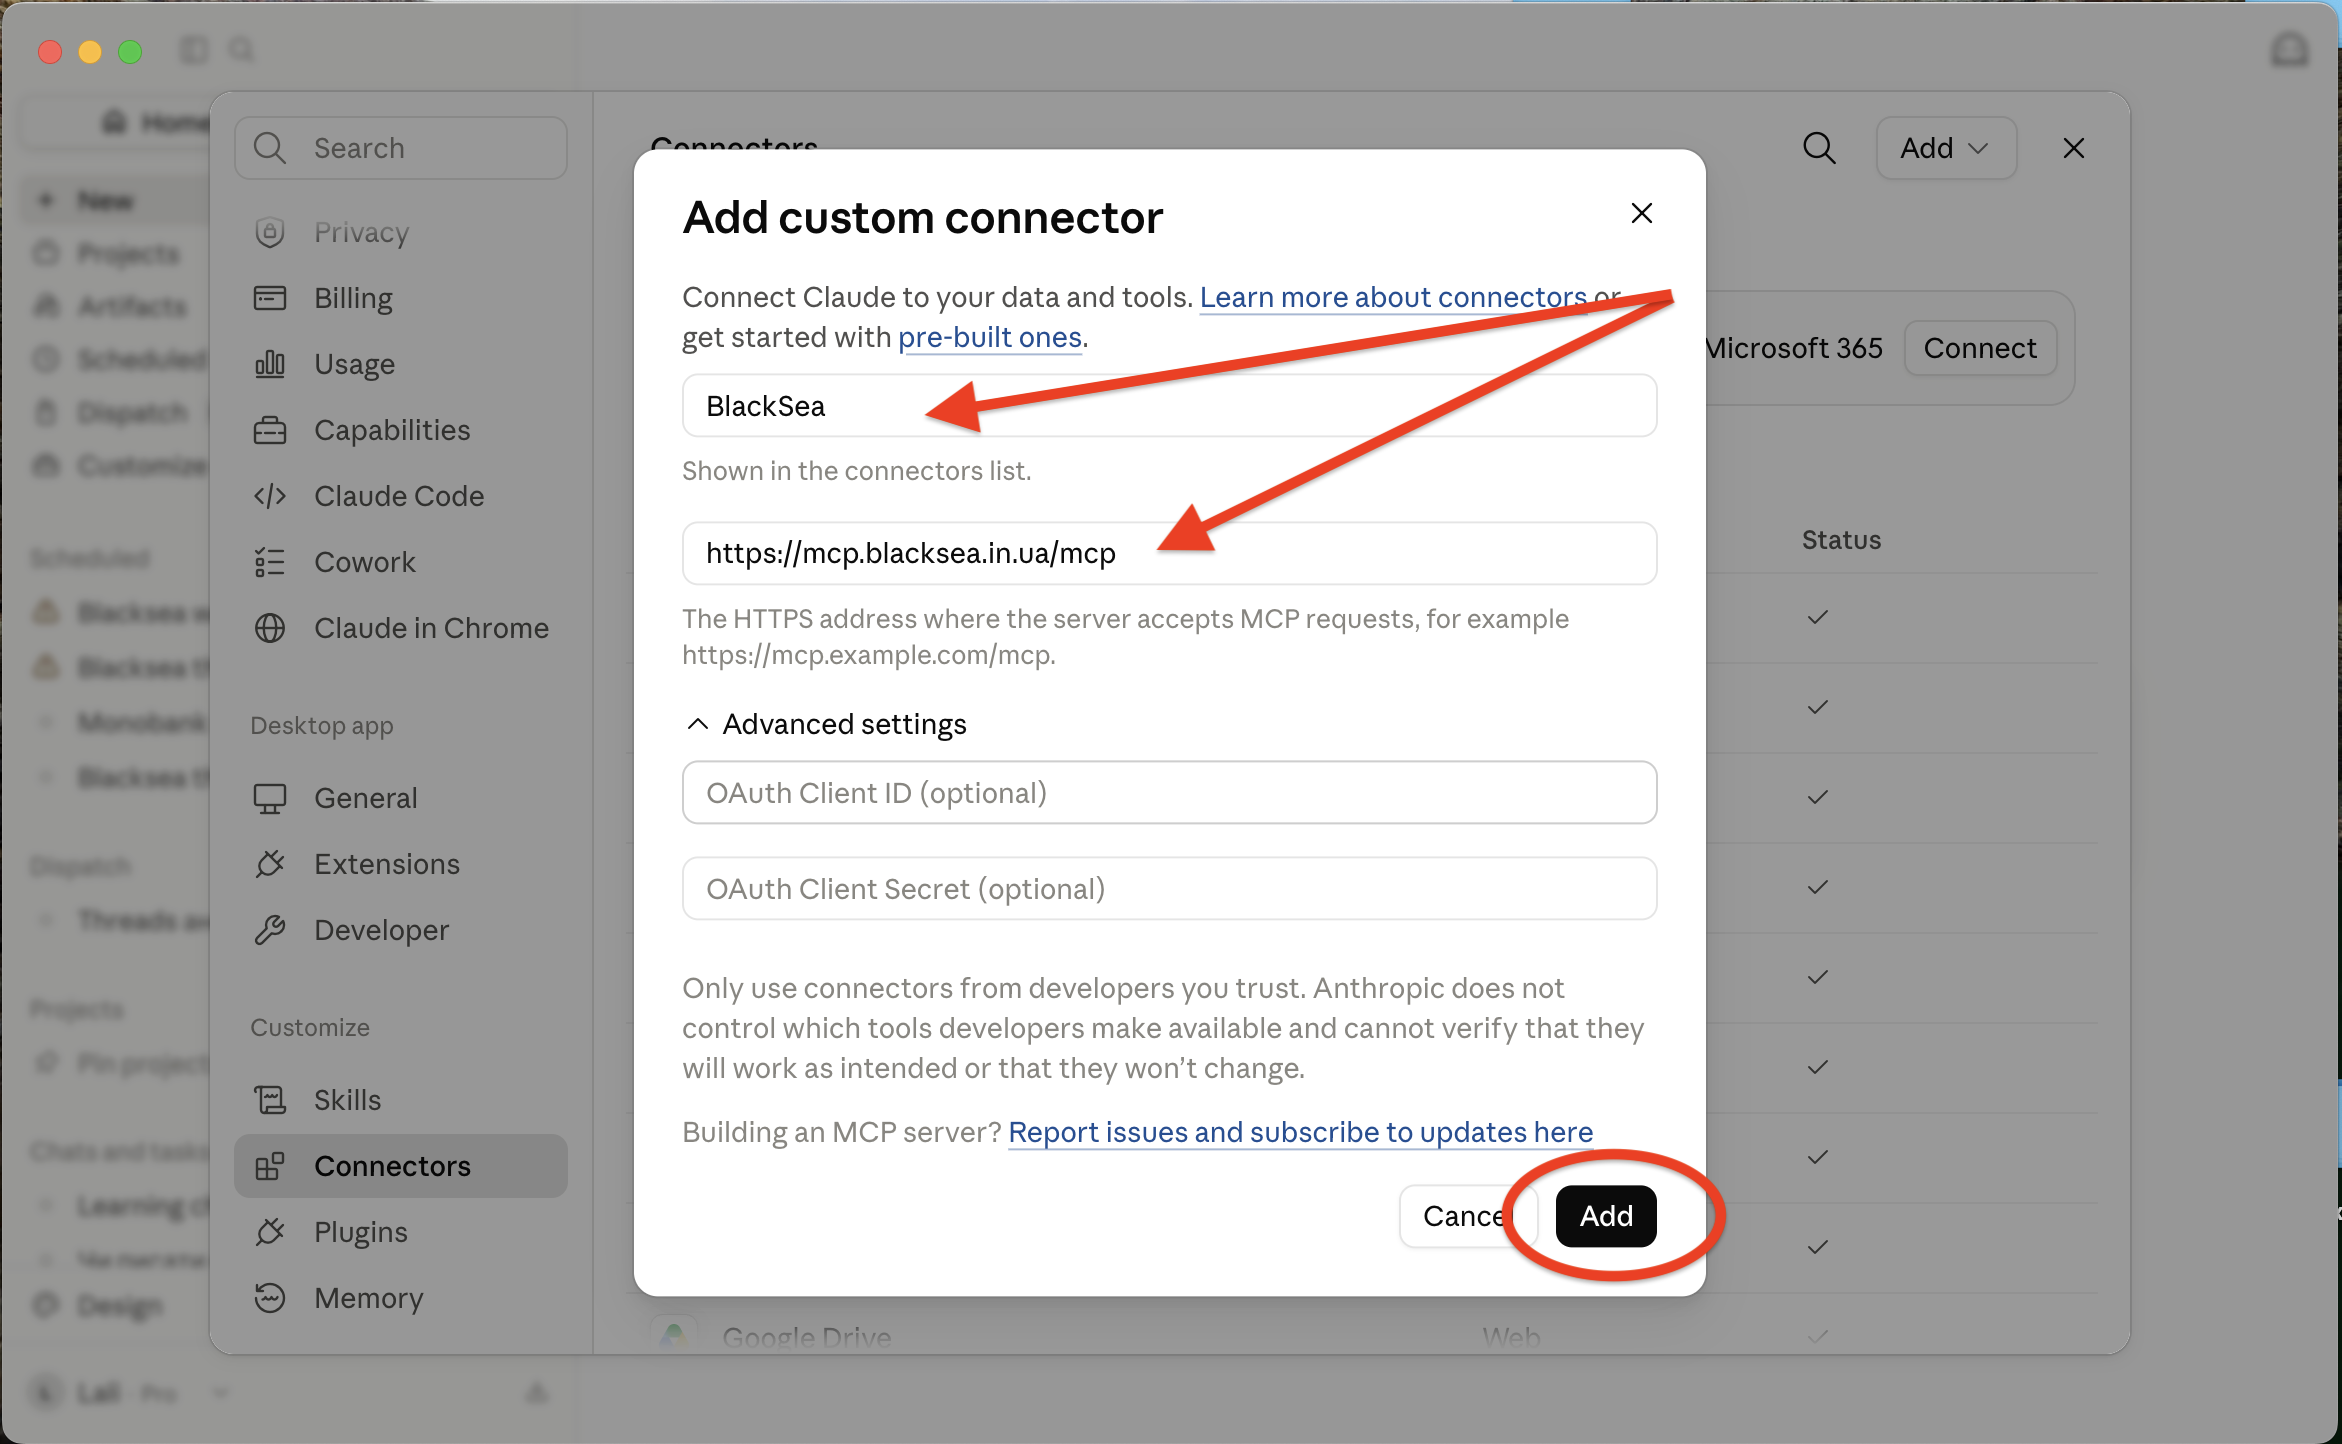Collapse the Advanced settings section
This screenshot has width=2342, height=1444.
click(x=826, y=724)
